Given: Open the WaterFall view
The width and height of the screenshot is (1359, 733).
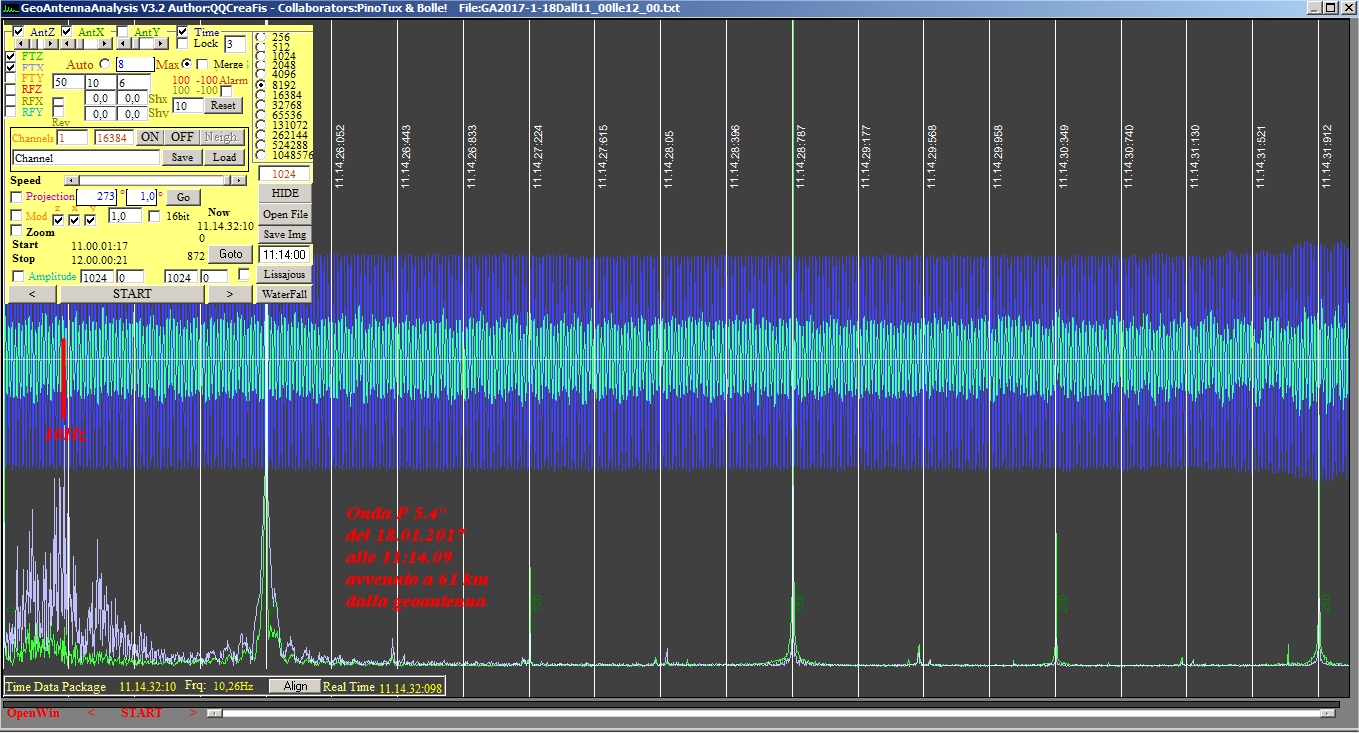Looking at the screenshot, I should pyautogui.click(x=285, y=294).
